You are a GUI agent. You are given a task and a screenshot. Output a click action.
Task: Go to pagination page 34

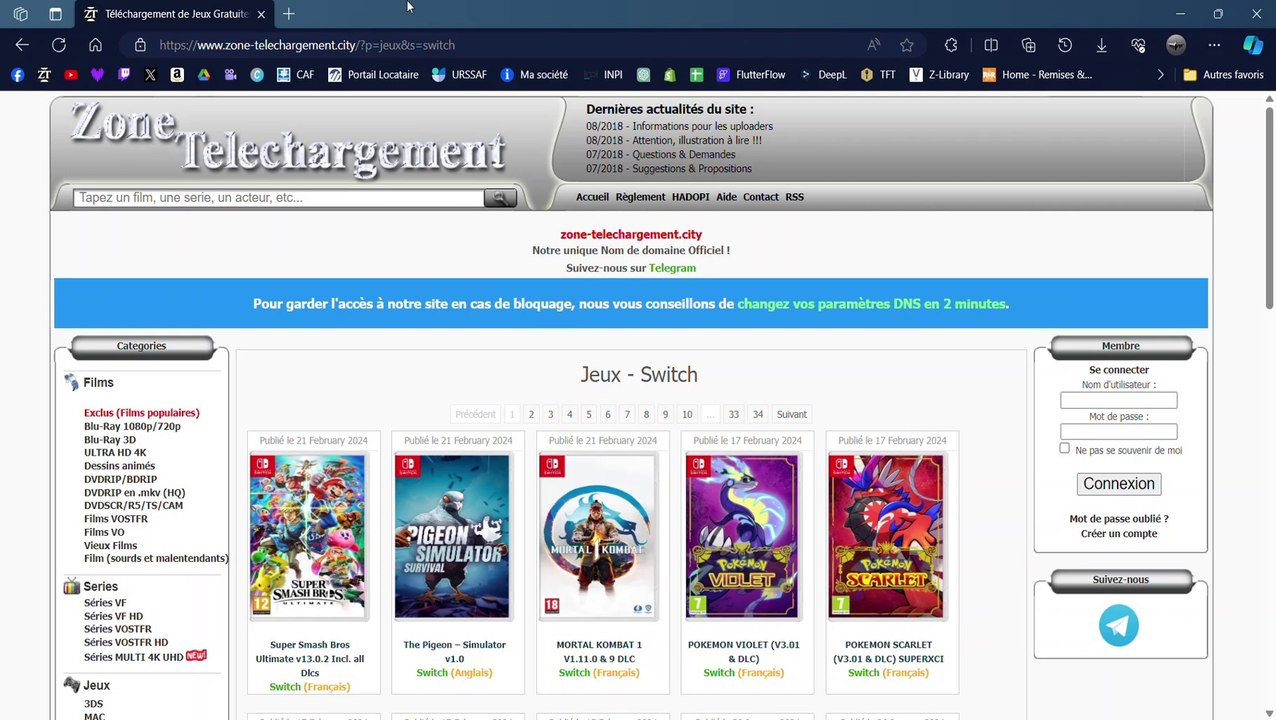click(x=758, y=414)
